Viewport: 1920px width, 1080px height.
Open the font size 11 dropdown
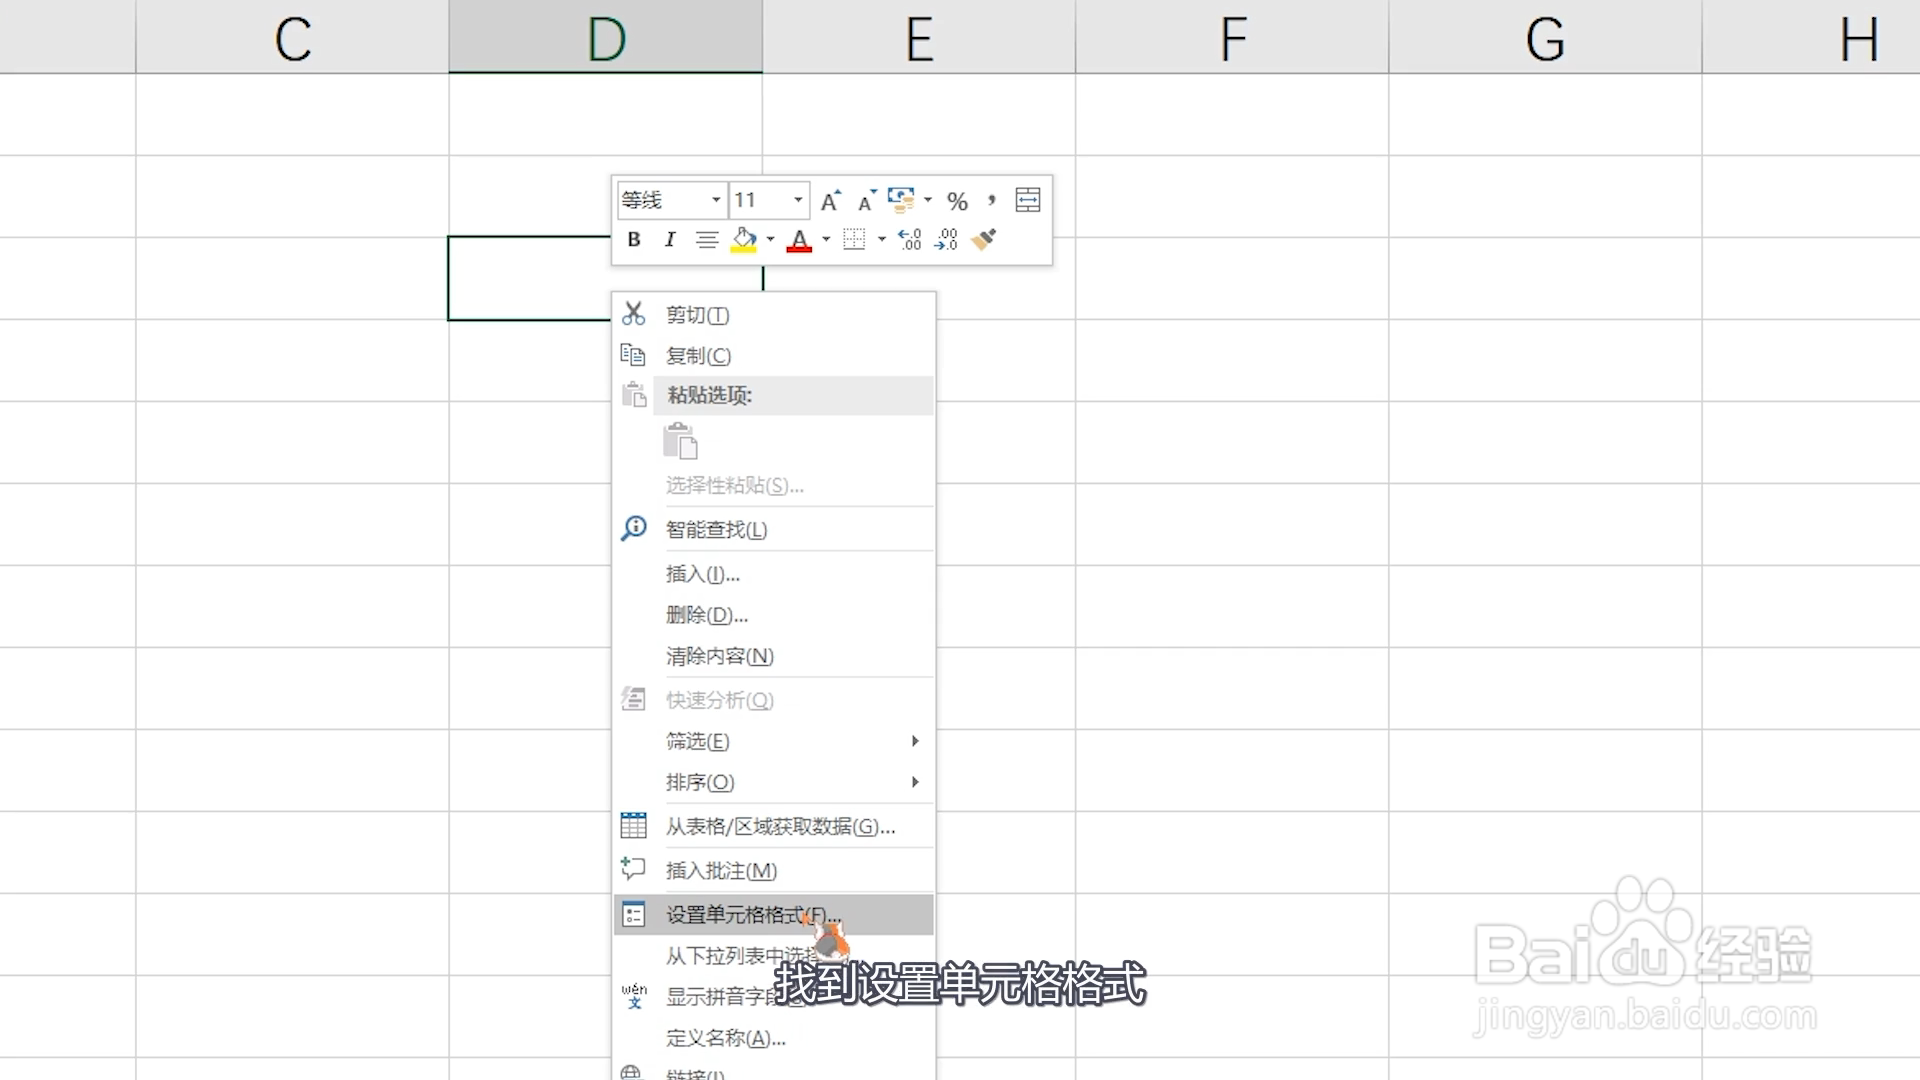pos(797,200)
